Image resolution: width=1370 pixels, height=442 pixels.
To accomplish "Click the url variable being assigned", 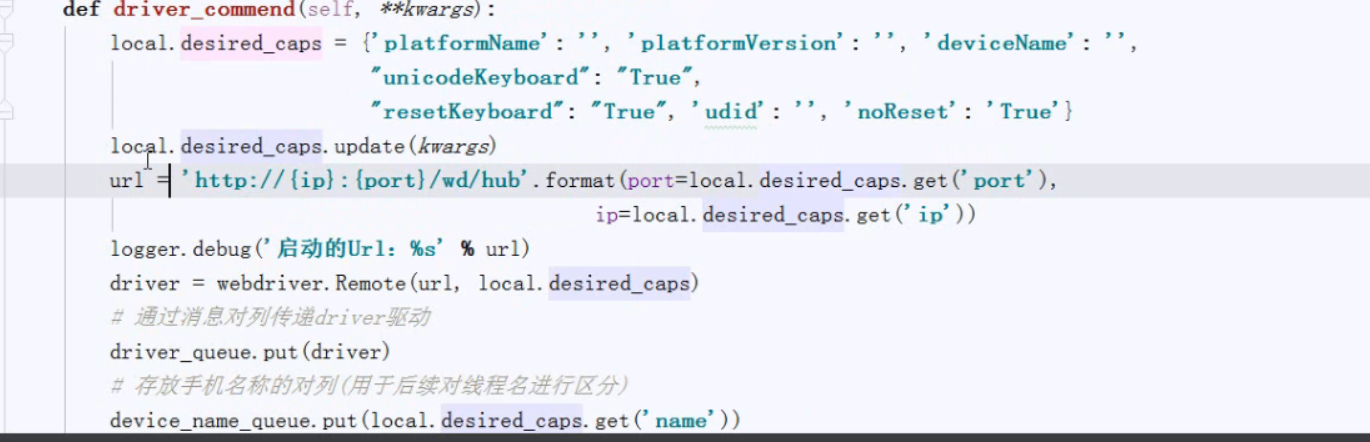I will point(126,182).
